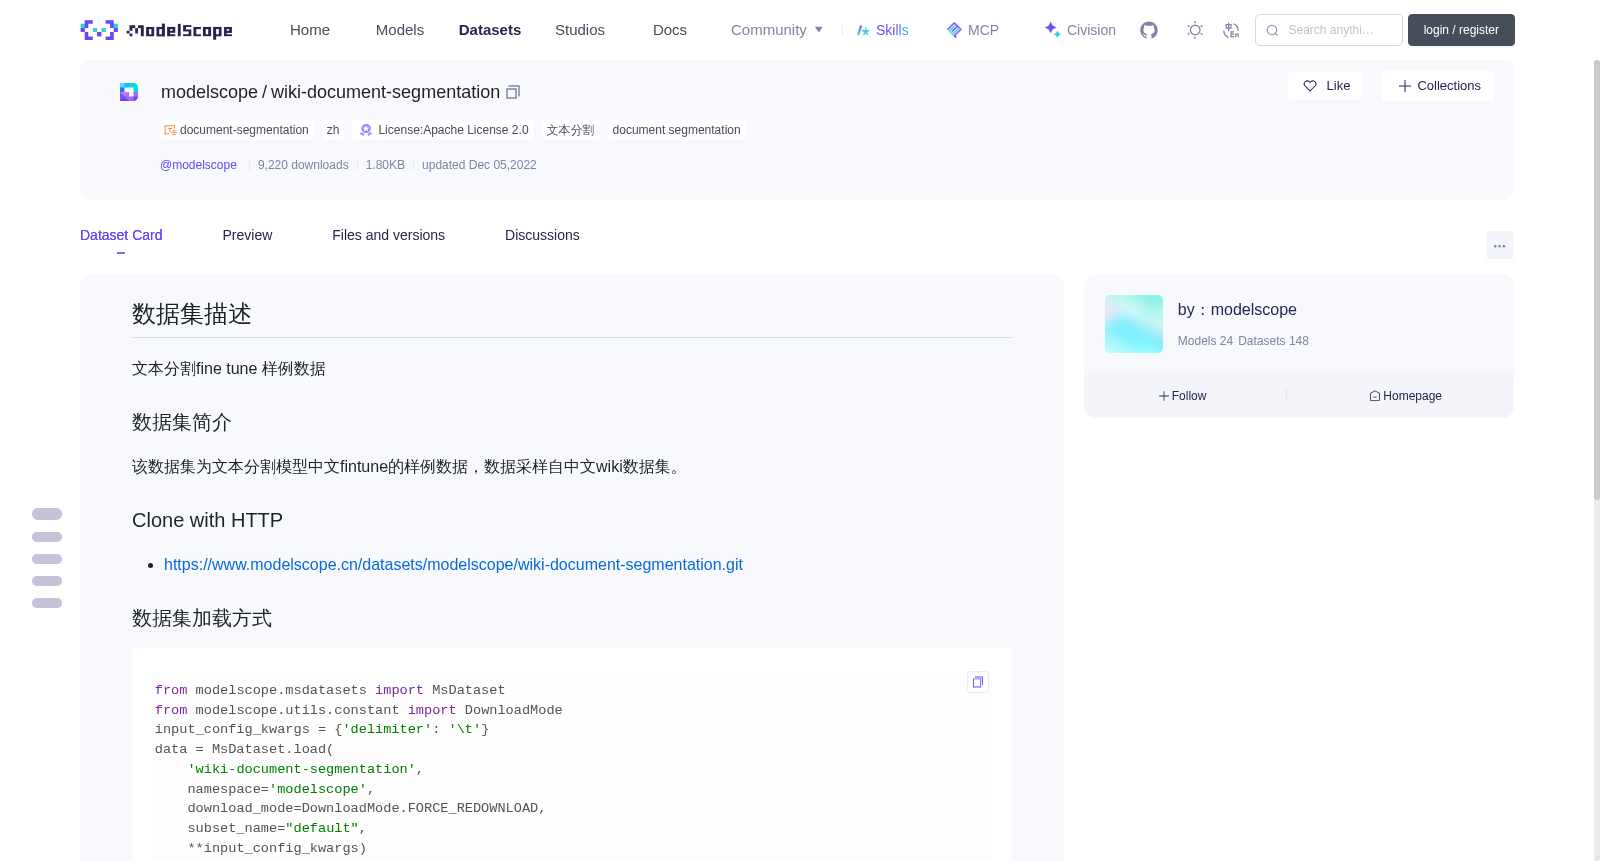Screen dimensions: 1600x861
Task: Click the modelscope organization avatar thumbnail
Action: [x=1134, y=324]
